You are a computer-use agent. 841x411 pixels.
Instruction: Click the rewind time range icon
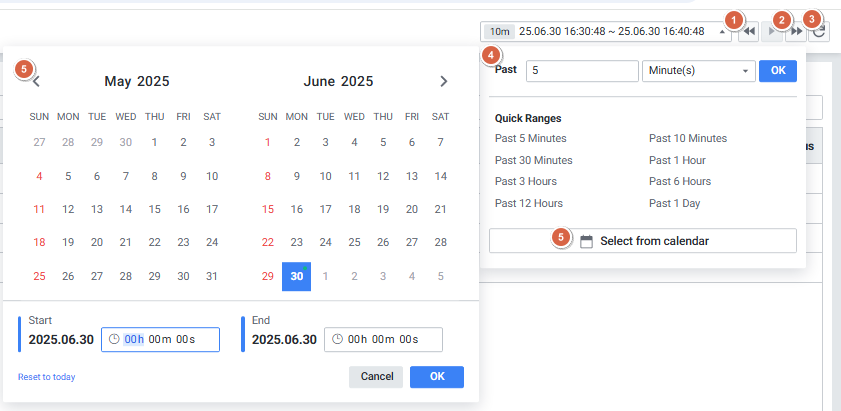pos(748,32)
